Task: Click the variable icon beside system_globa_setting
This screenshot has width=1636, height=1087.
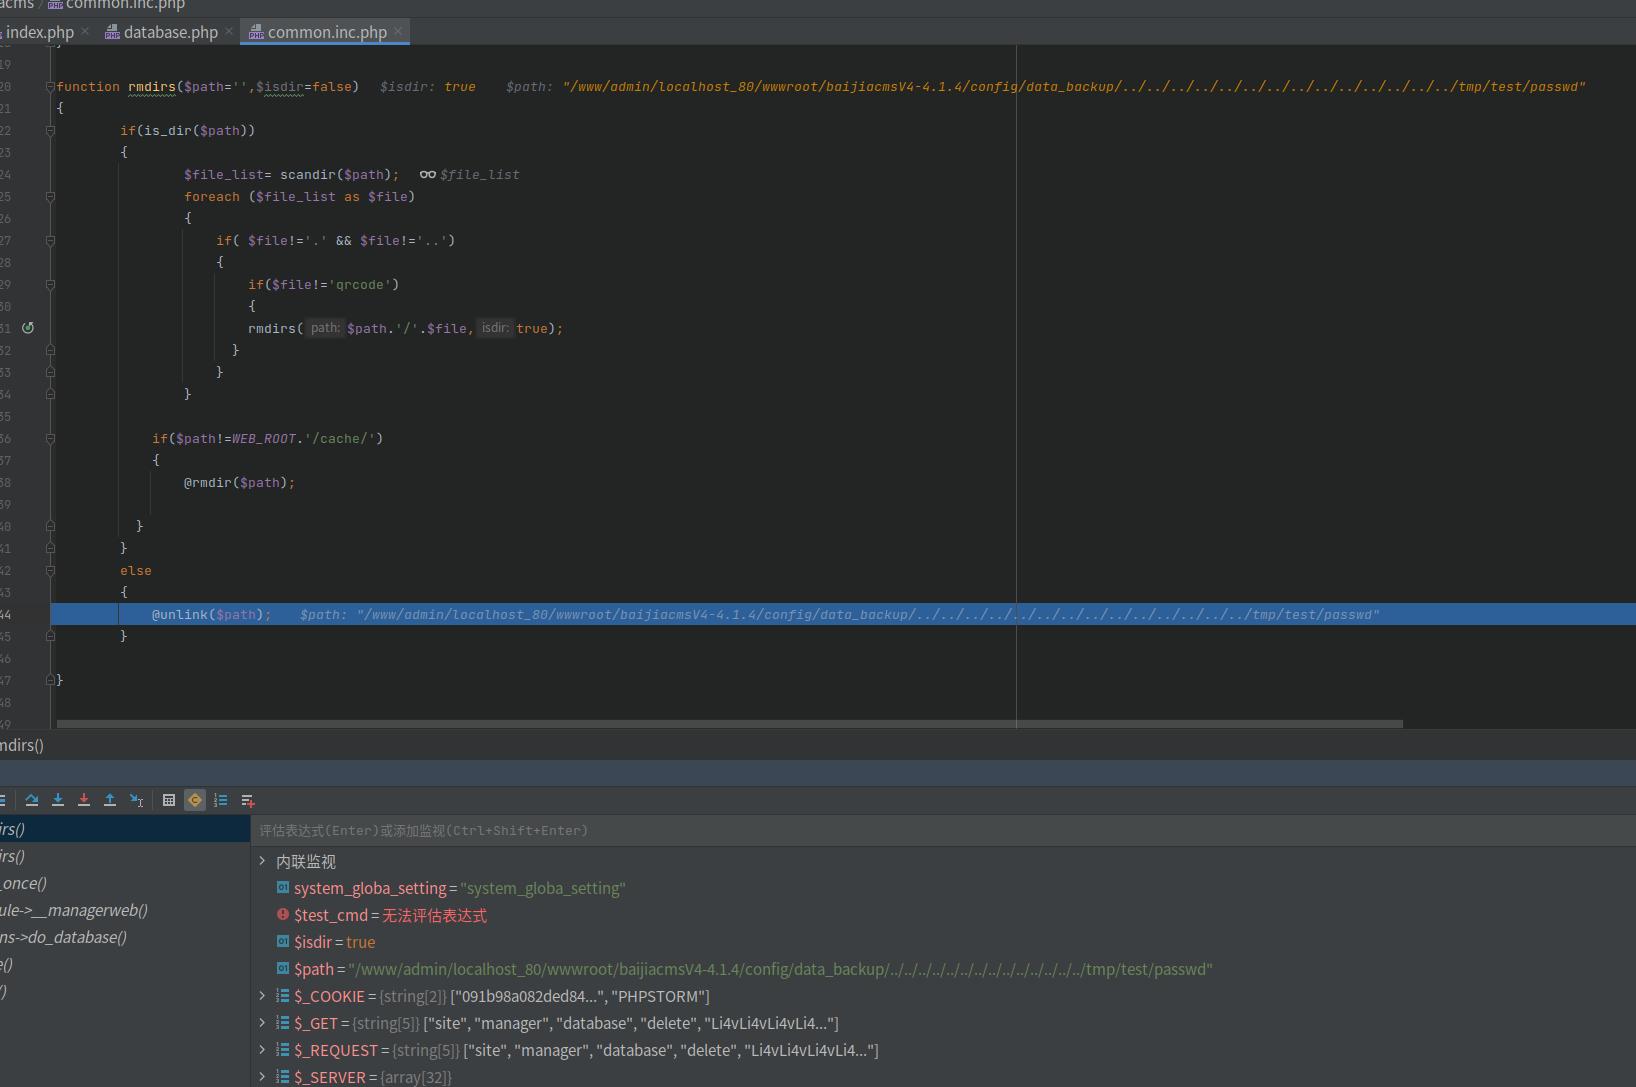Action: coord(283,888)
